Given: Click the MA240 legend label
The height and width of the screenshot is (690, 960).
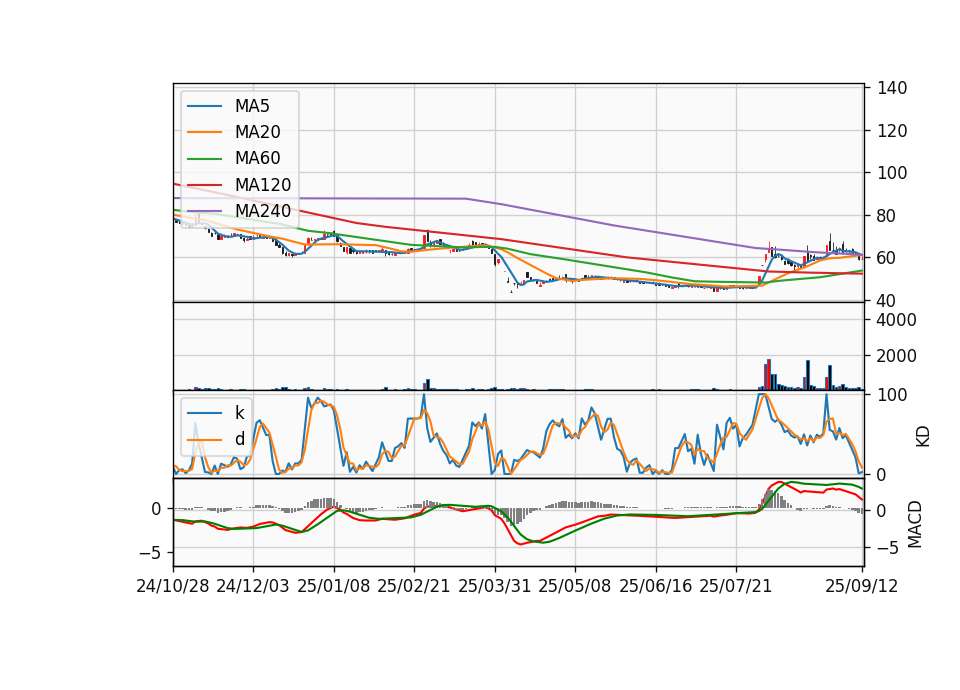Looking at the screenshot, I should pos(263,211).
